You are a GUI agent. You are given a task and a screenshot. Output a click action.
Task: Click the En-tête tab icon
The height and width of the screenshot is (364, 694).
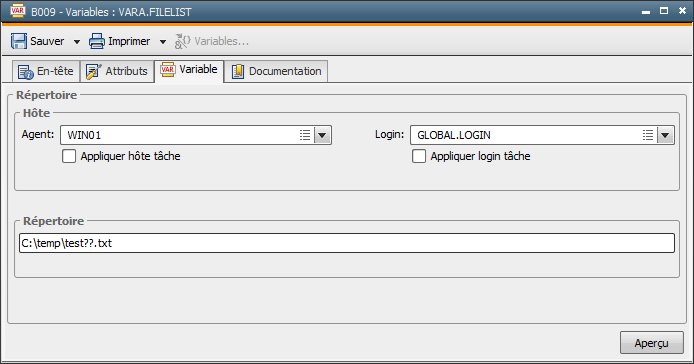coord(26,71)
